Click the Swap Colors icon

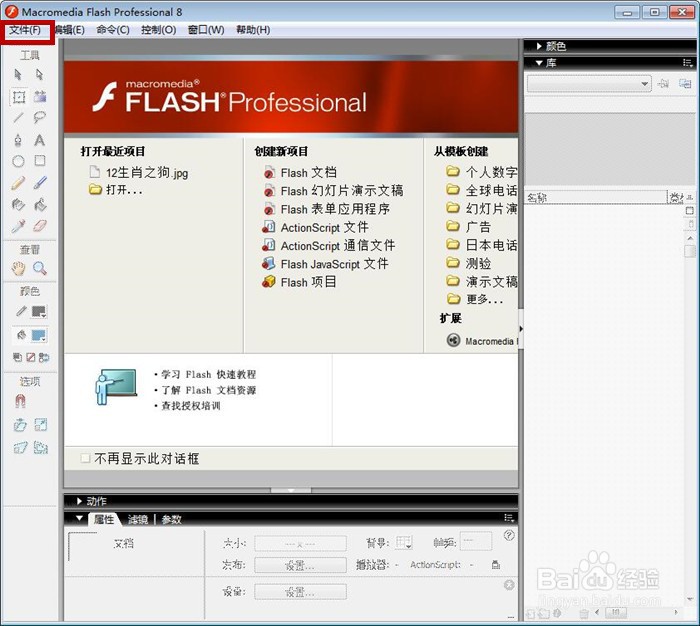[44, 357]
